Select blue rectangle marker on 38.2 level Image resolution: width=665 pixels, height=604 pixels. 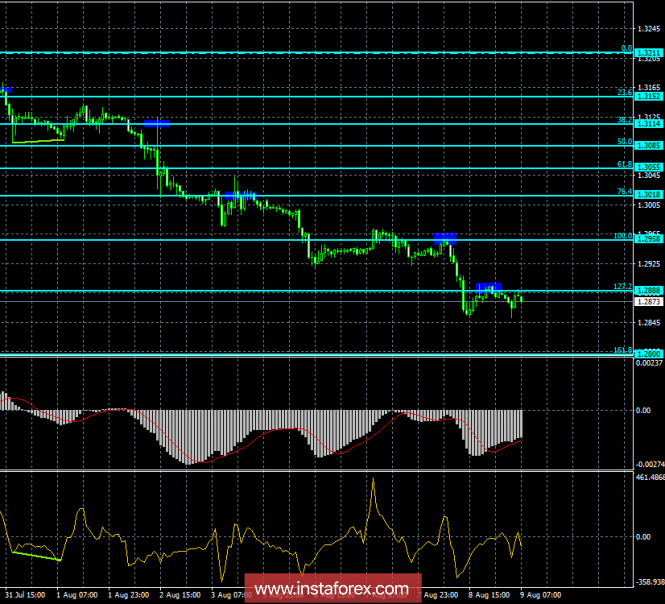(157, 123)
